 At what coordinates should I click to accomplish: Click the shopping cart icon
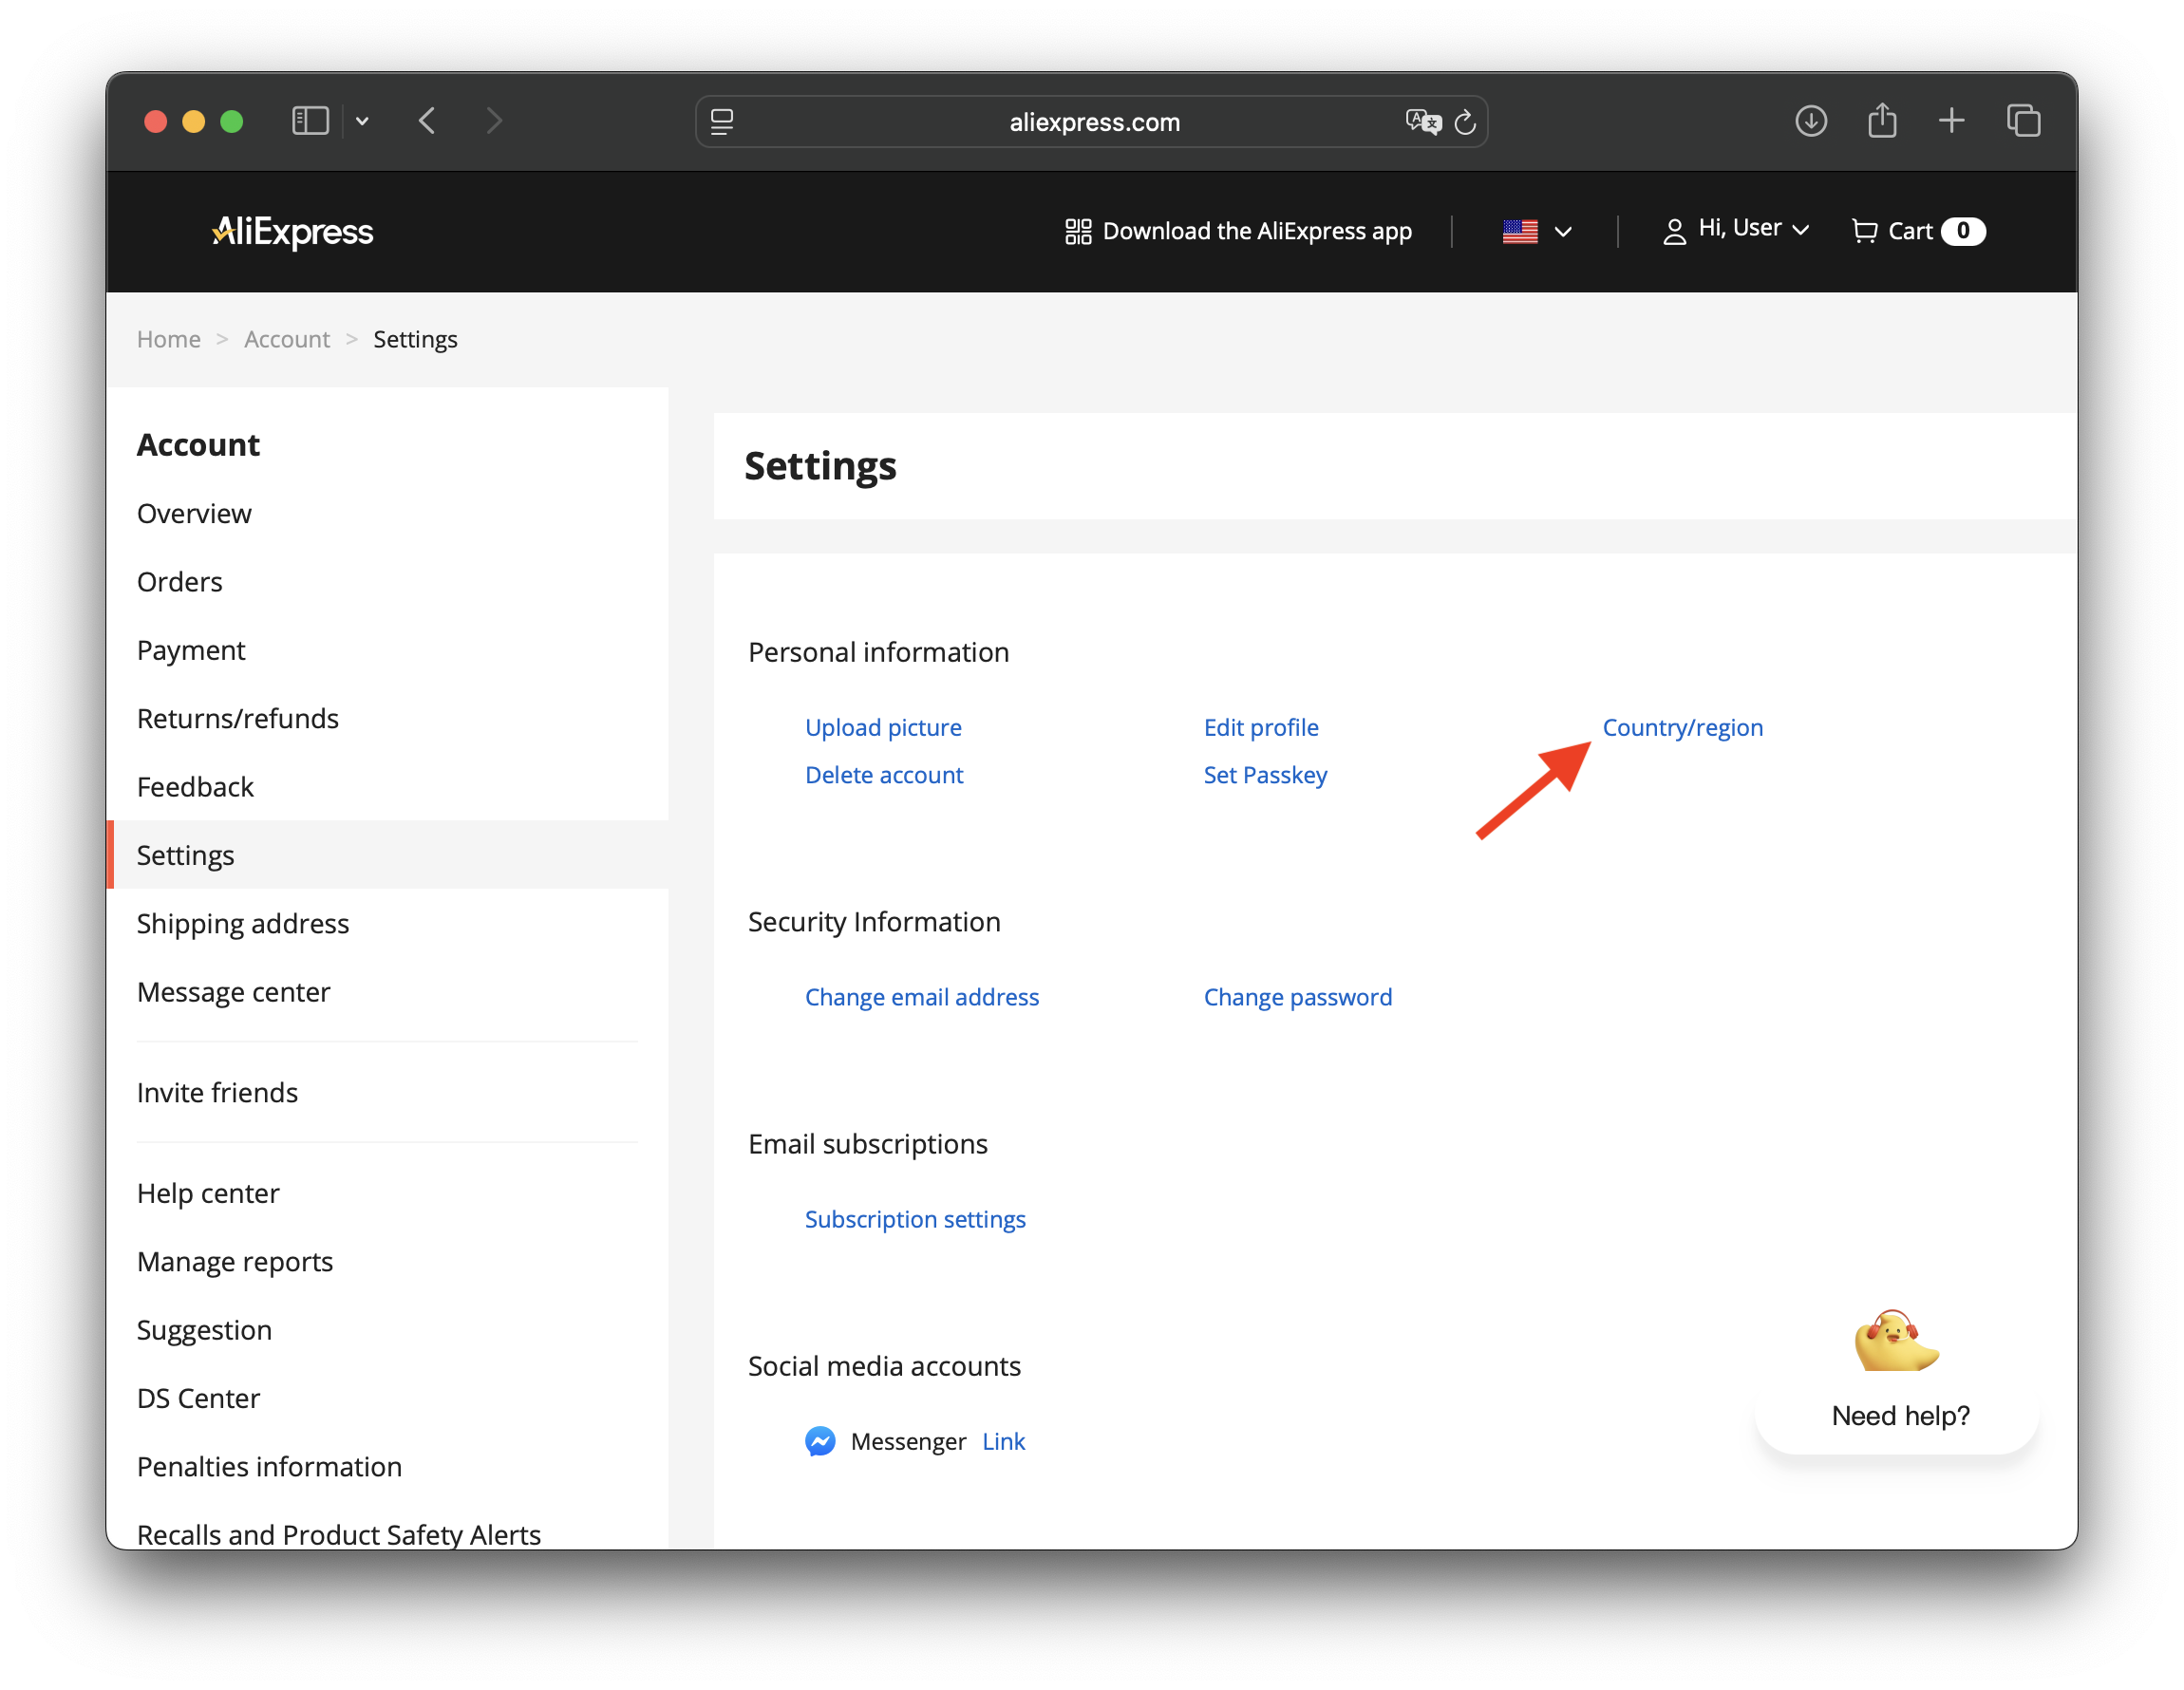[1864, 231]
